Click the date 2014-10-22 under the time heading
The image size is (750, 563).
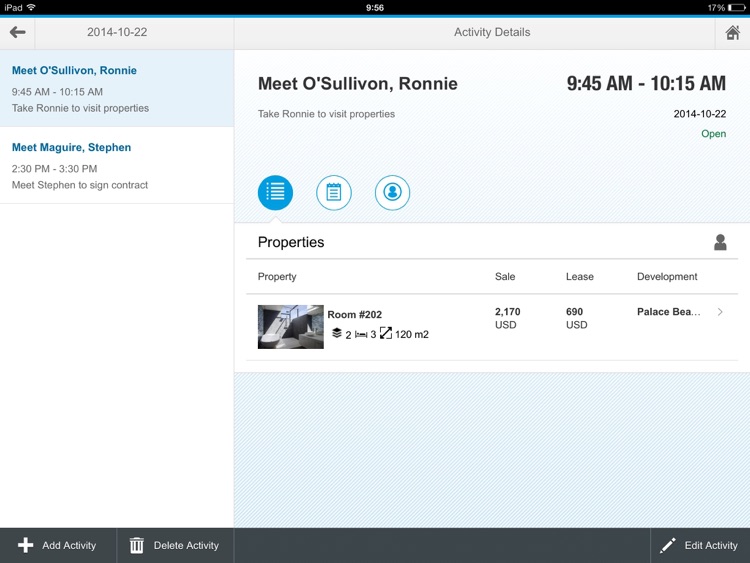click(x=699, y=114)
